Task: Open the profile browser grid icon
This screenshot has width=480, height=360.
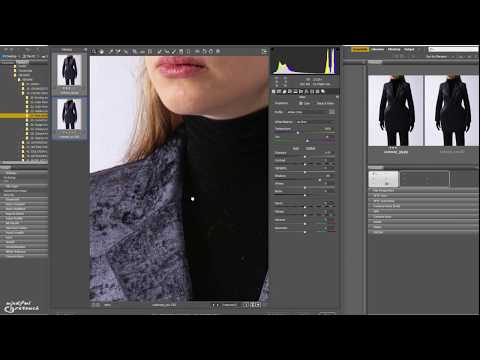Action: coord(332,112)
